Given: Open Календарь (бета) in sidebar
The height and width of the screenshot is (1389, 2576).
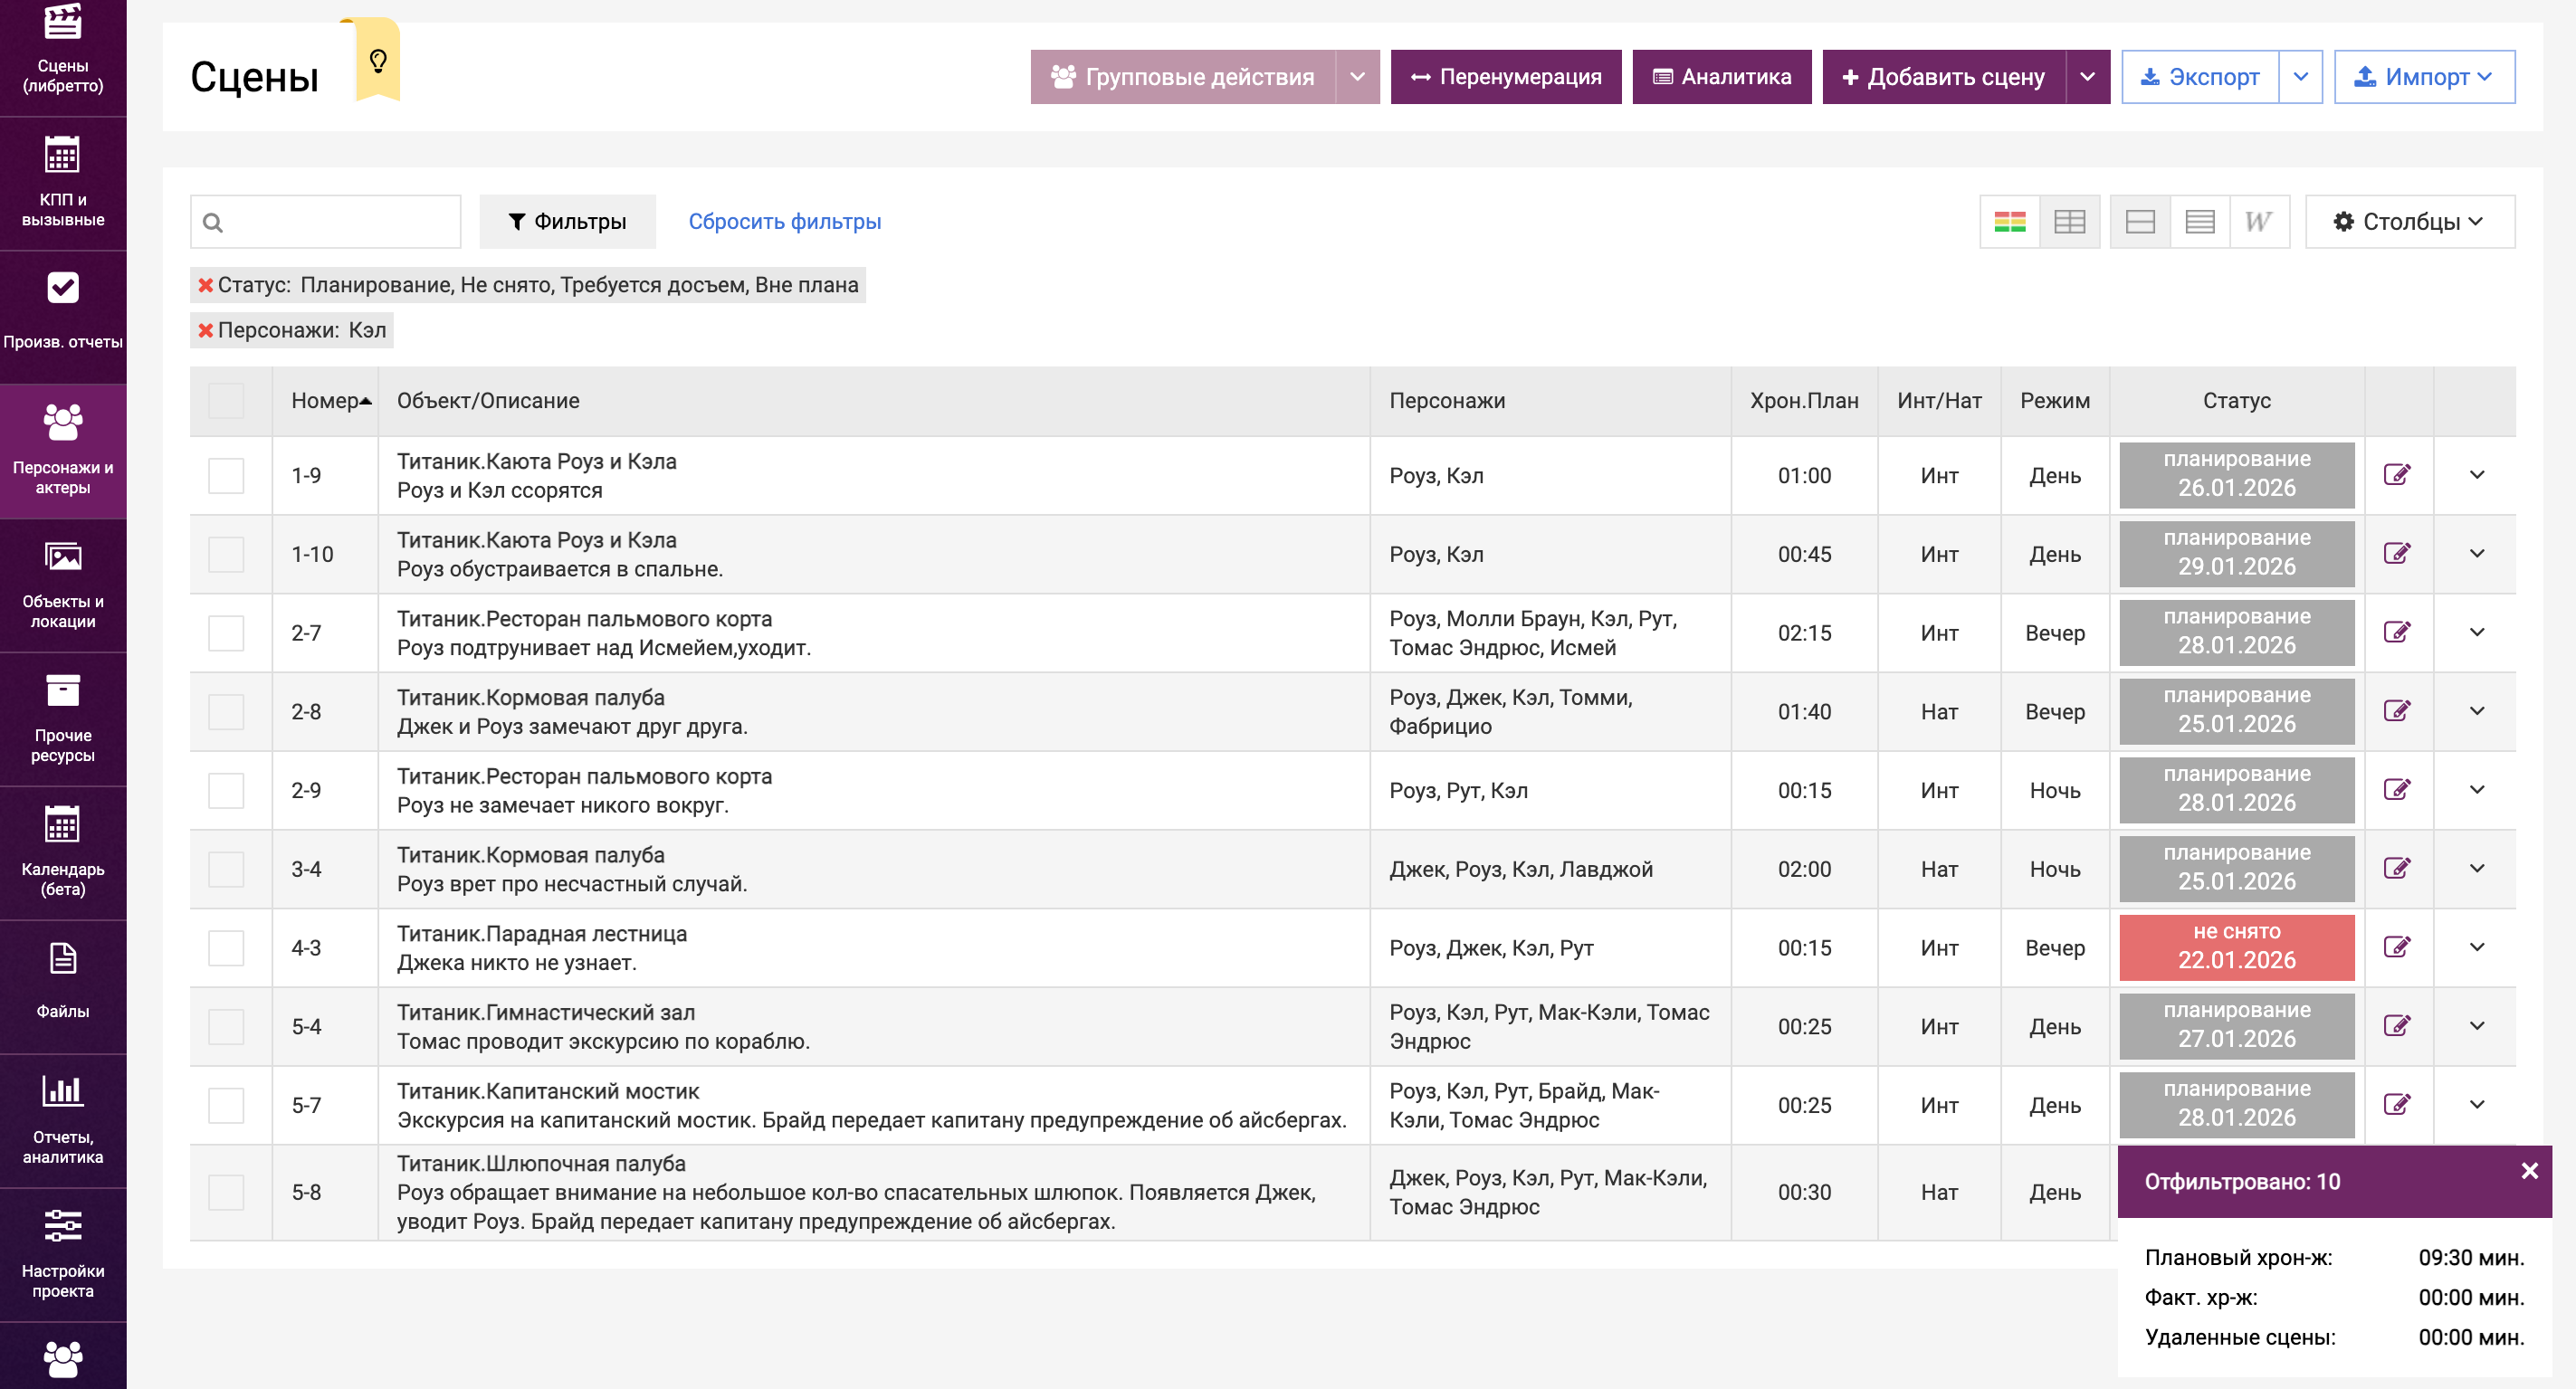Looking at the screenshot, I should pyautogui.click(x=63, y=852).
